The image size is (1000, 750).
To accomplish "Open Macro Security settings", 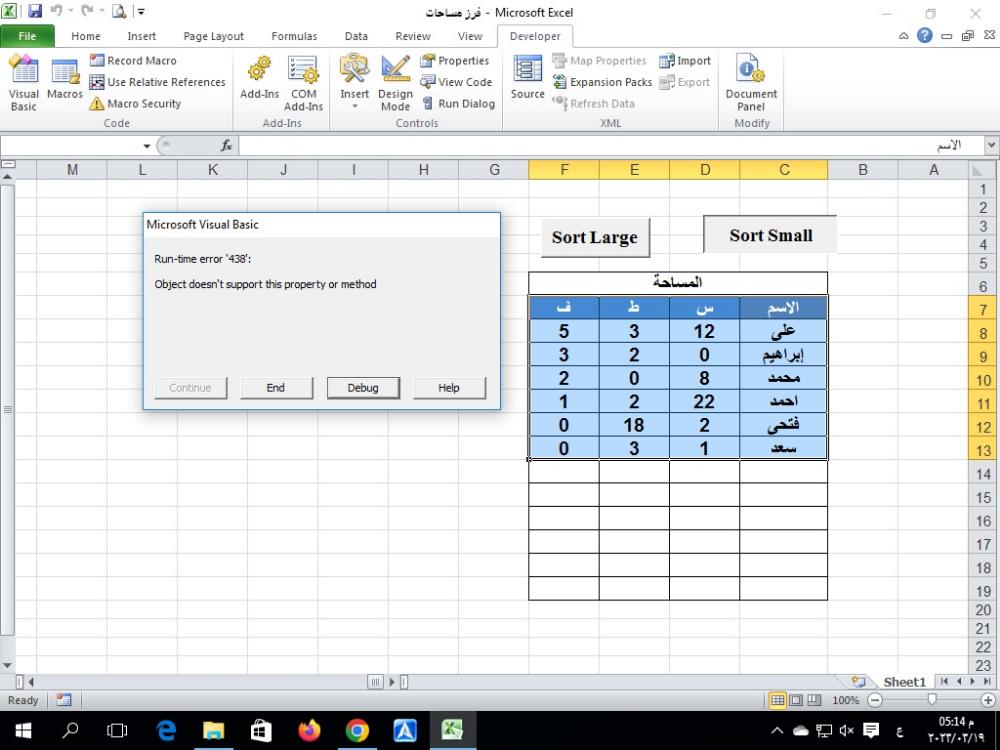I will click(135, 103).
